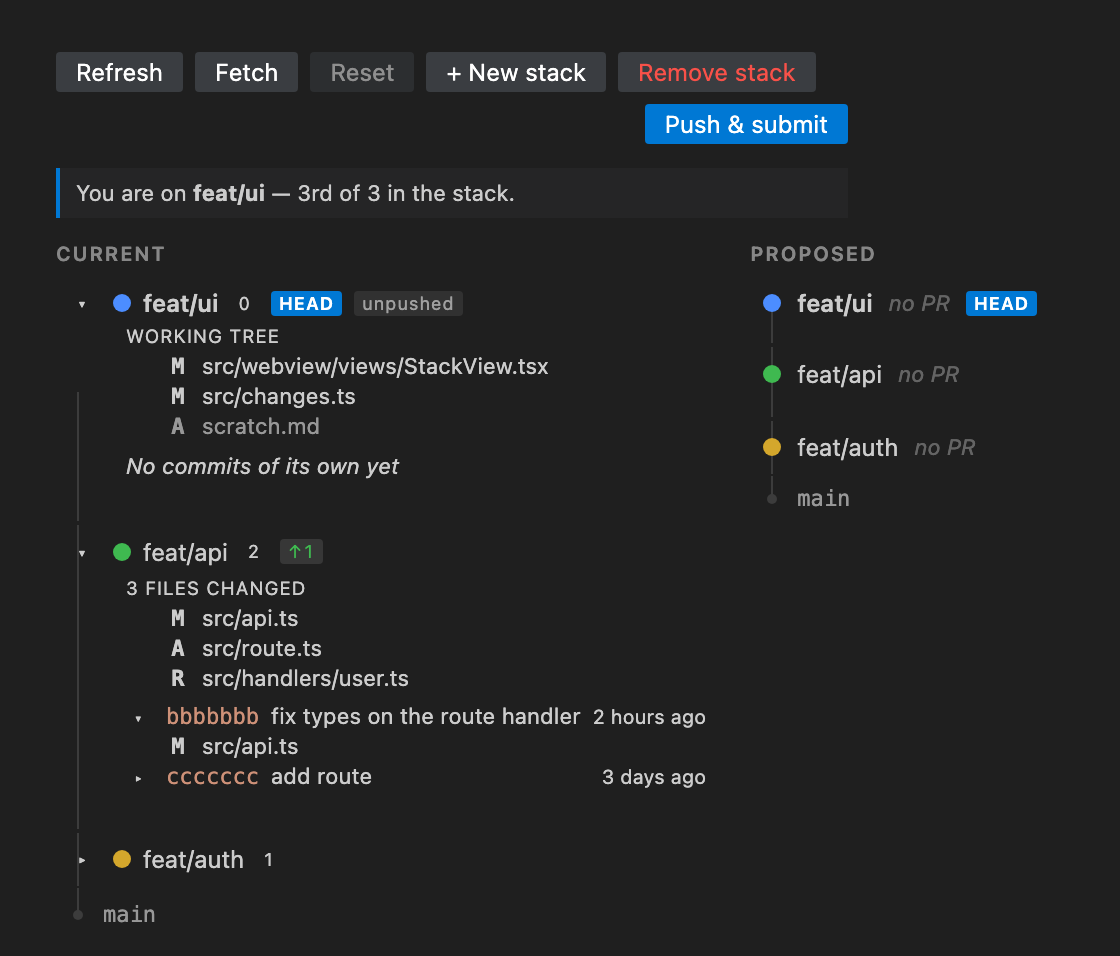Collapse the feat/ui branch in Current
This screenshot has width=1120, height=956.
click(x=82, y=304)
